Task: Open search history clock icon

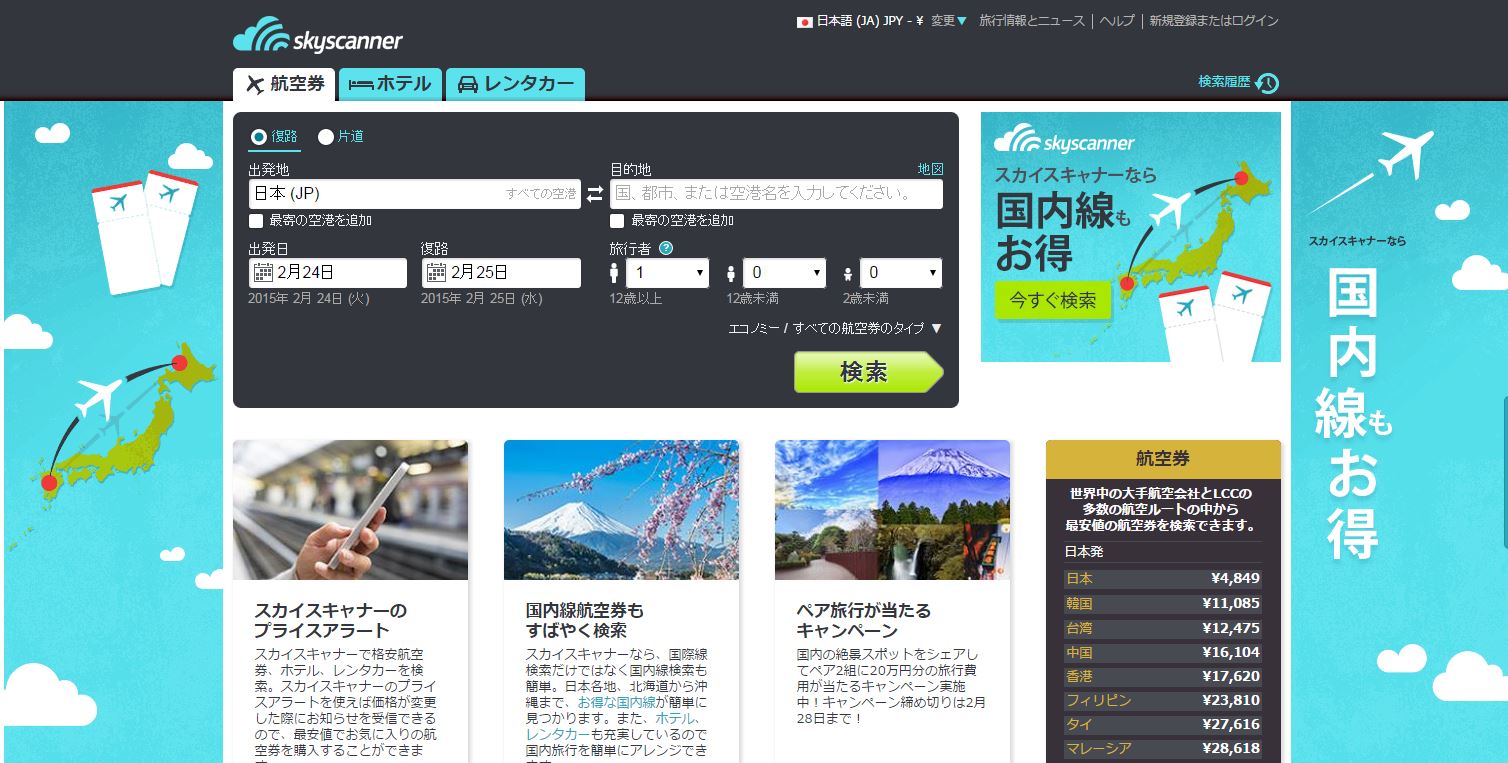Action: 1267,83
